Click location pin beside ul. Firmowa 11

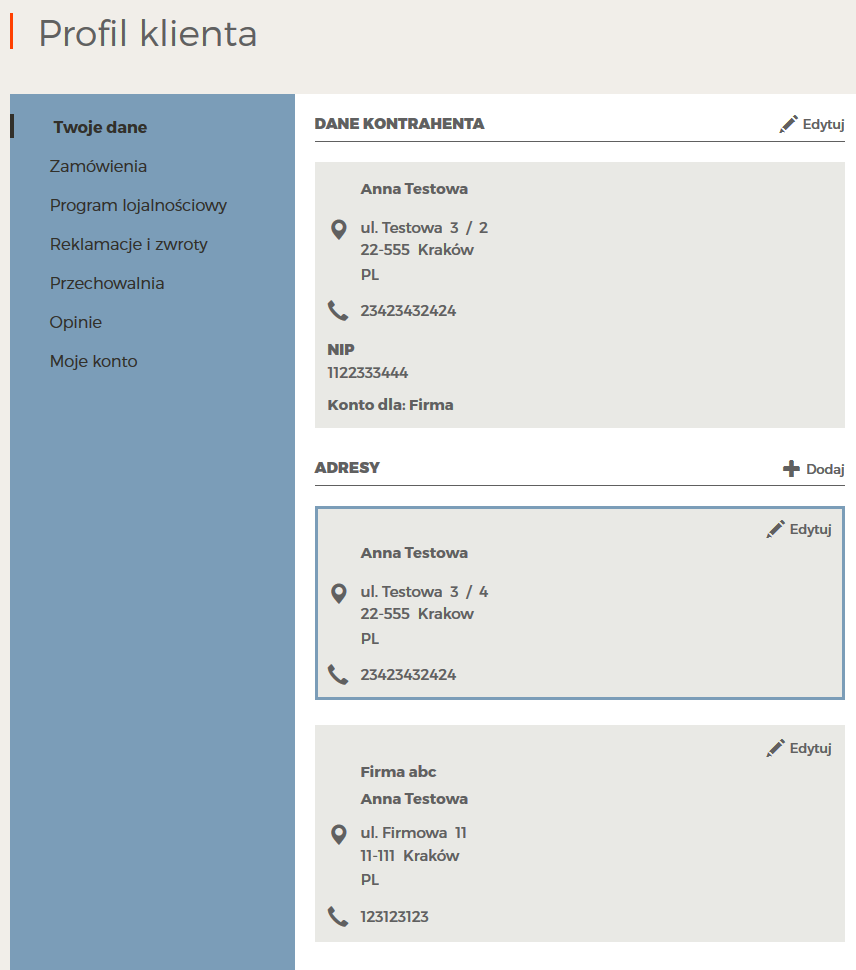pos(338,835)
